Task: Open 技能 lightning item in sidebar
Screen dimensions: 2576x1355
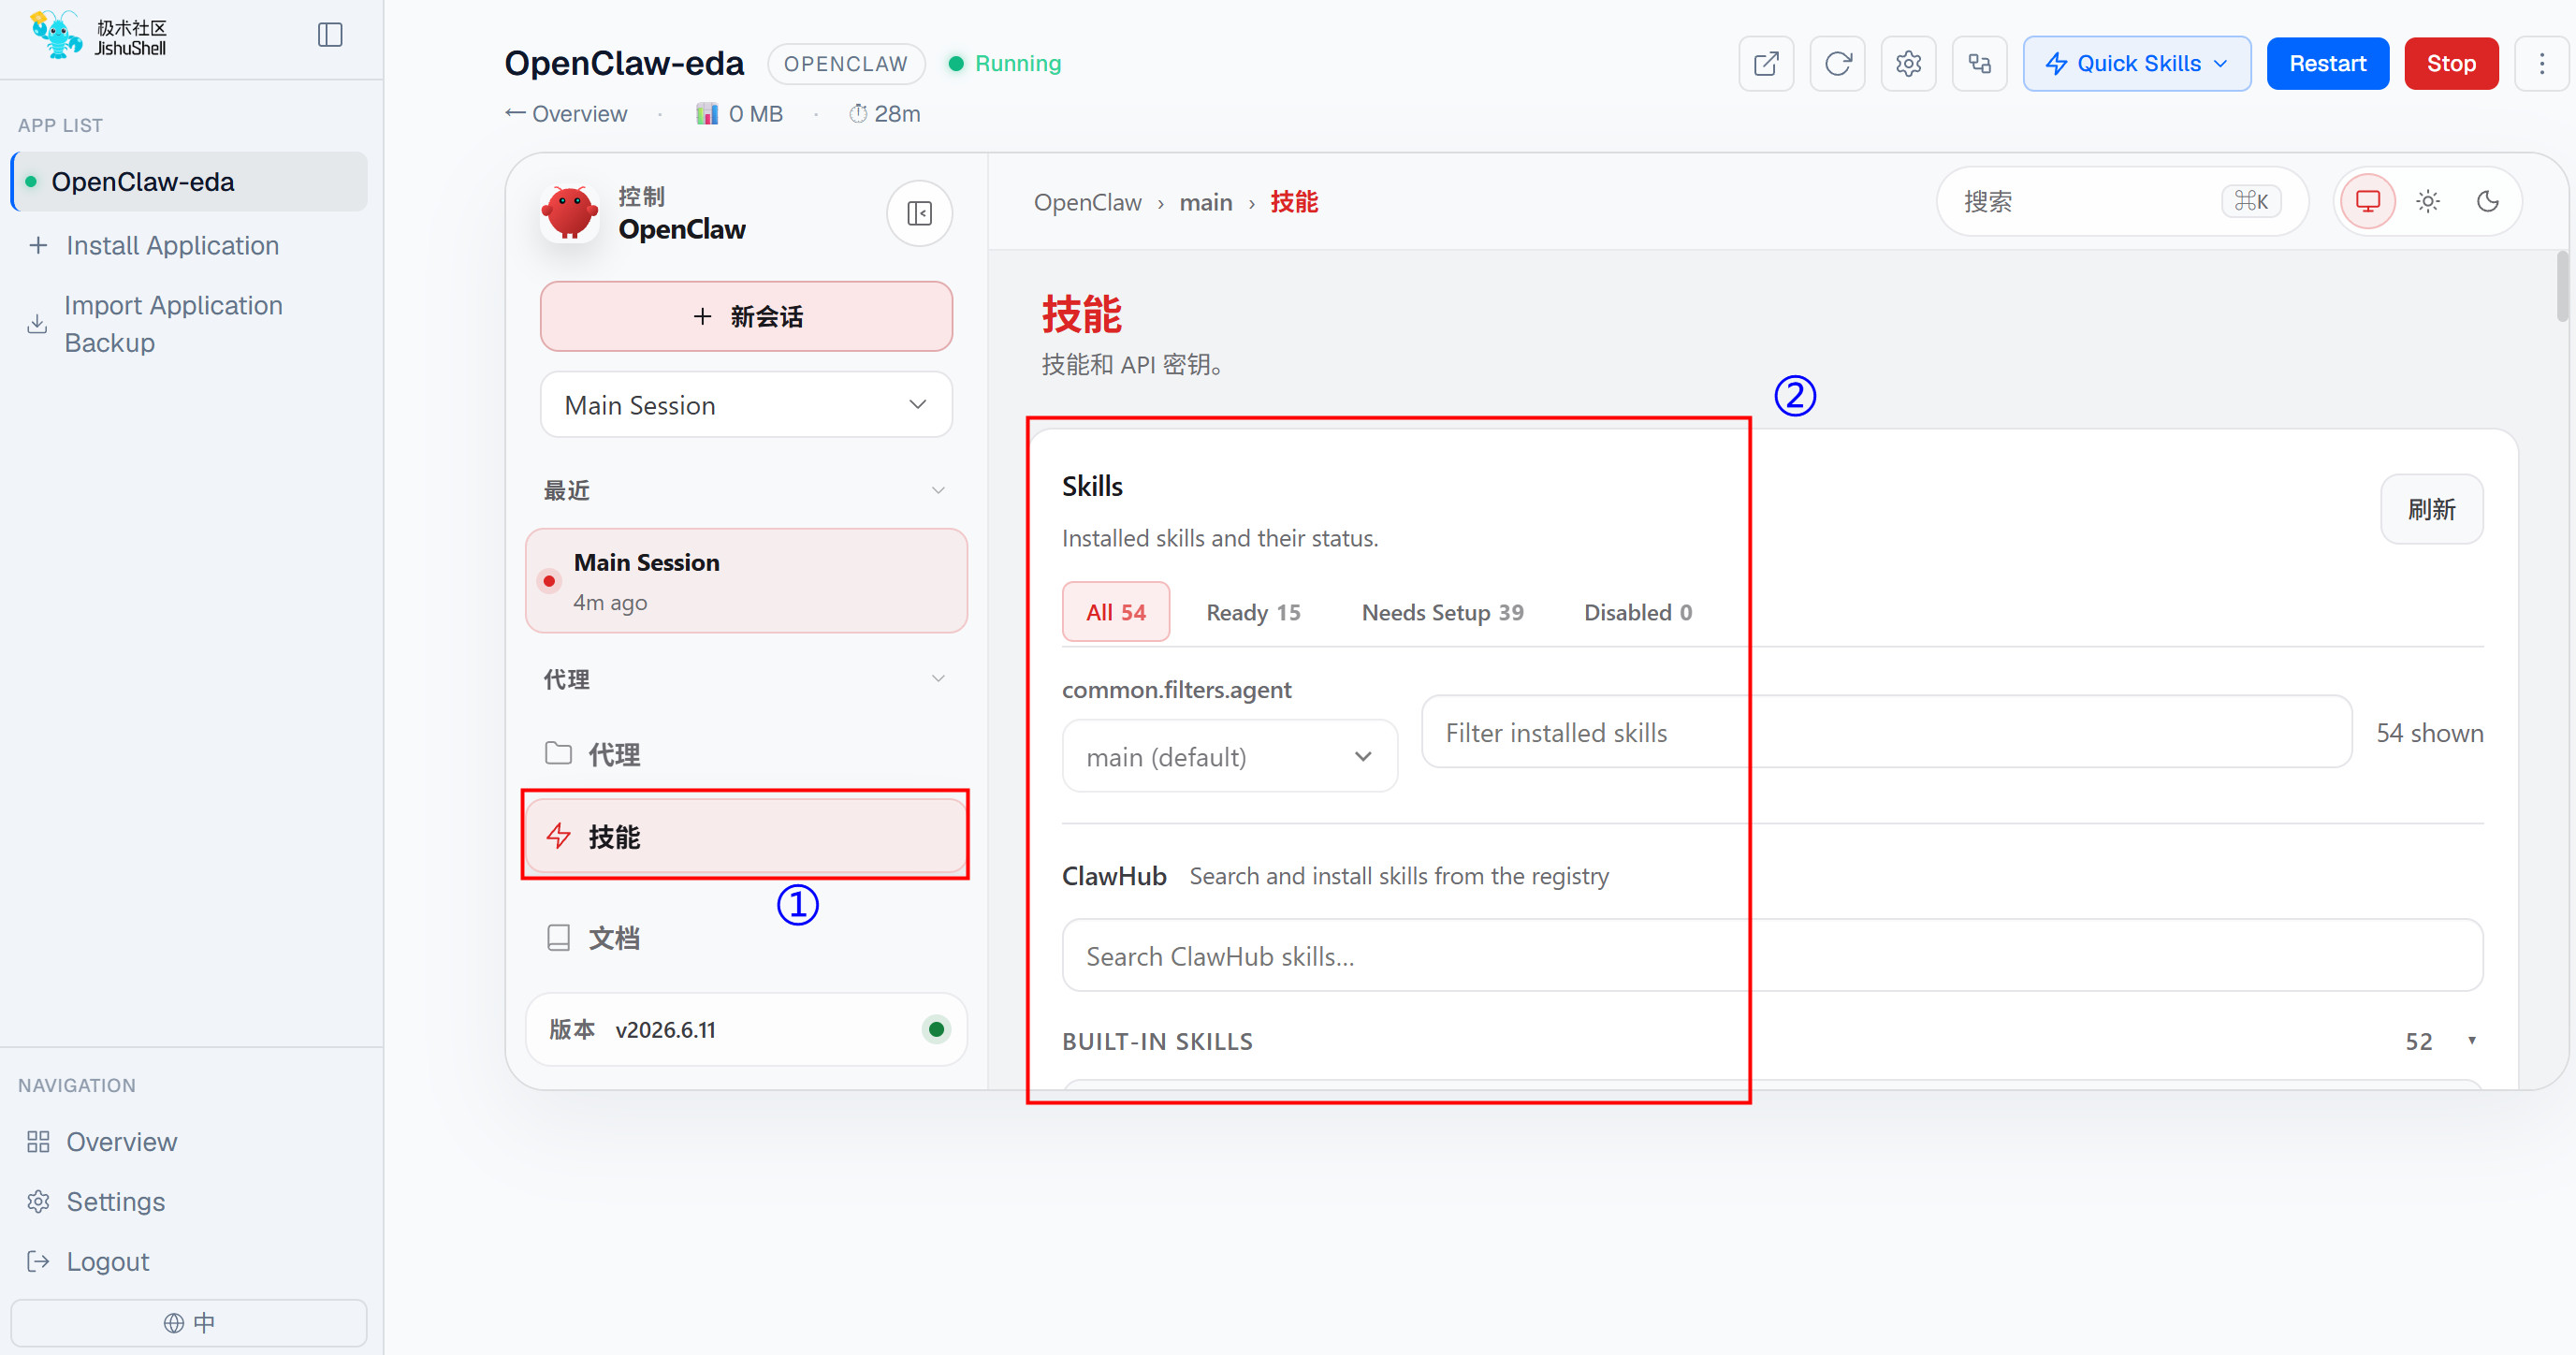Action: click(746, 836)
